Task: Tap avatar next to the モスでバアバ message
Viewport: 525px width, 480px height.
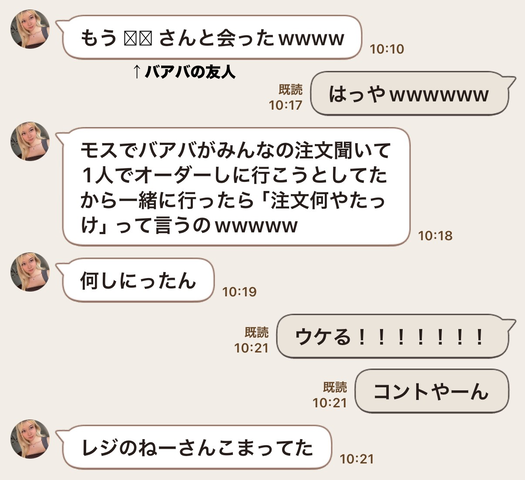Action: pos(30,141)
